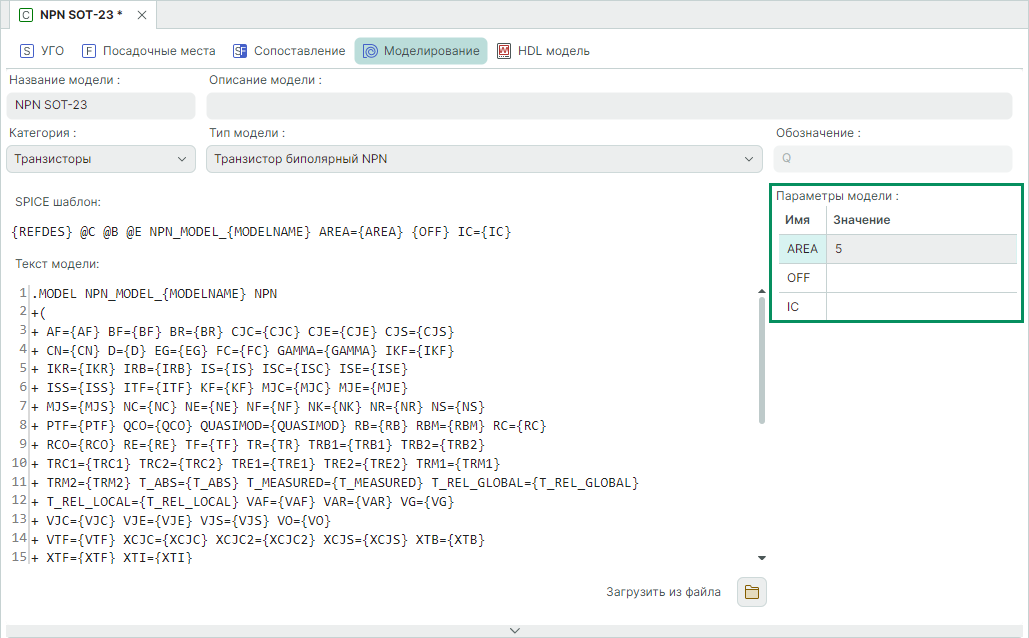
Task: Click the OFF parameter value cell
Action: pyautogui.click(x=920, y=278)
